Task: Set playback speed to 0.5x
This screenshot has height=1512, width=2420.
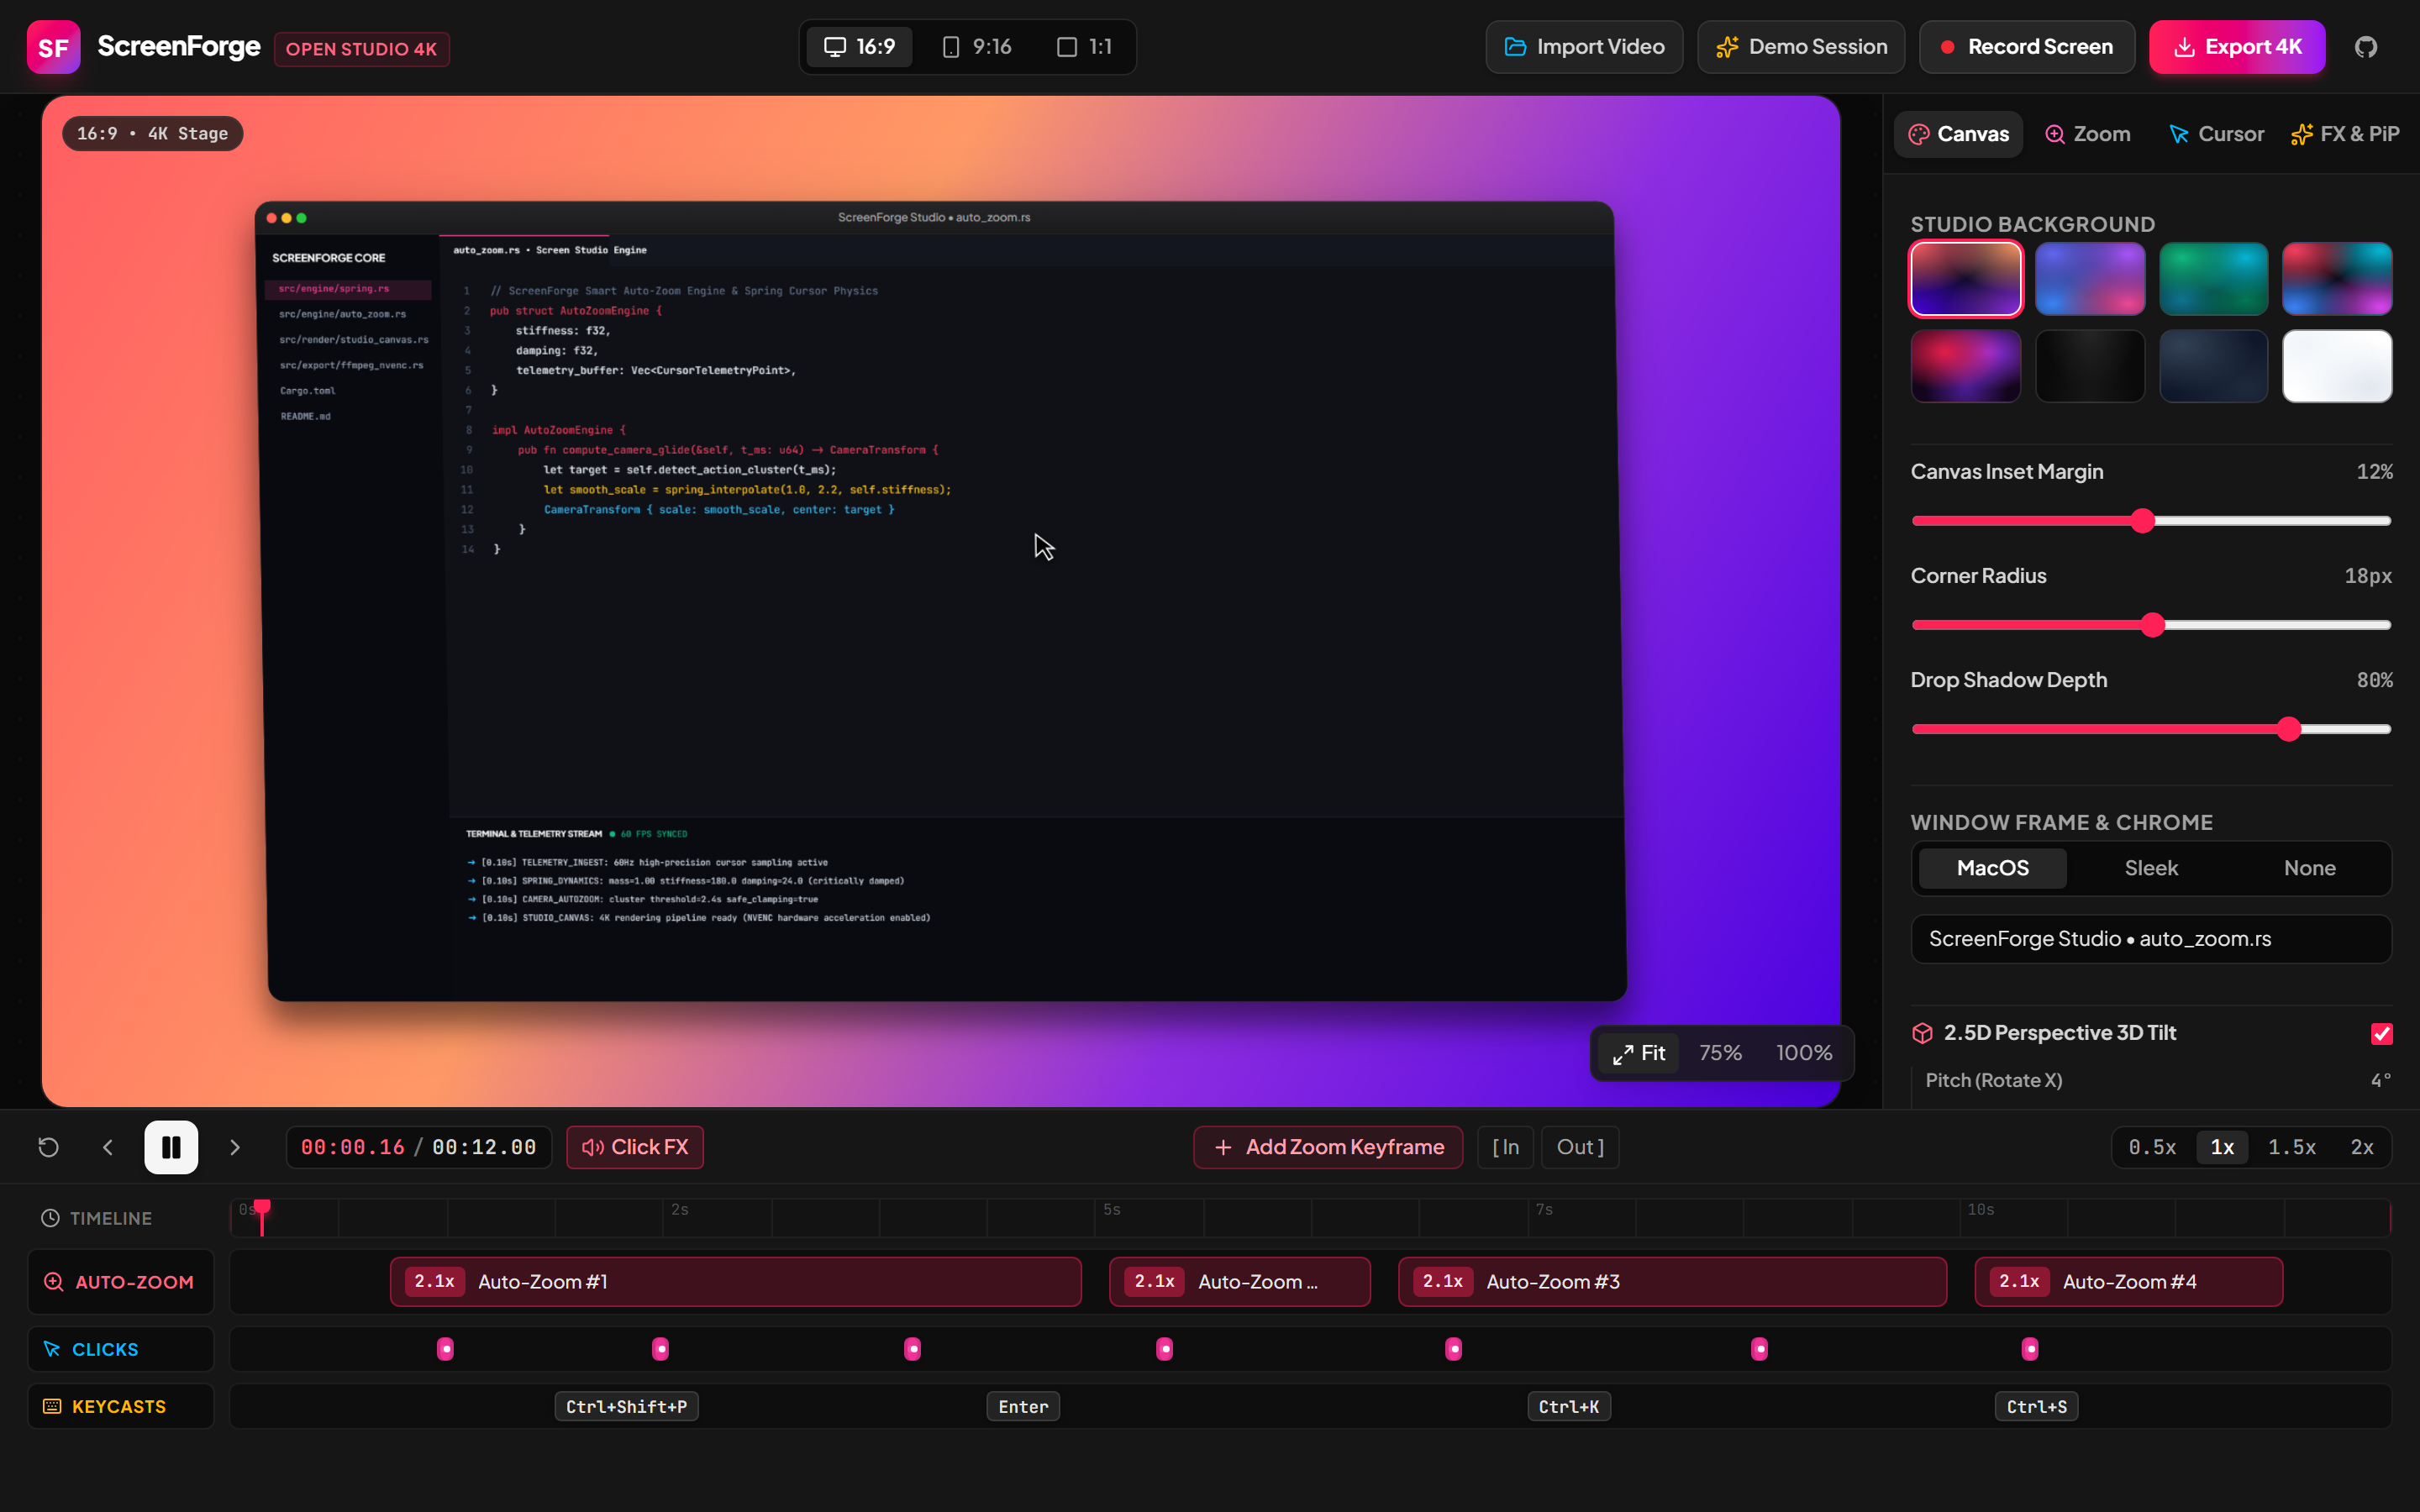Action: coord(2152,1147)
